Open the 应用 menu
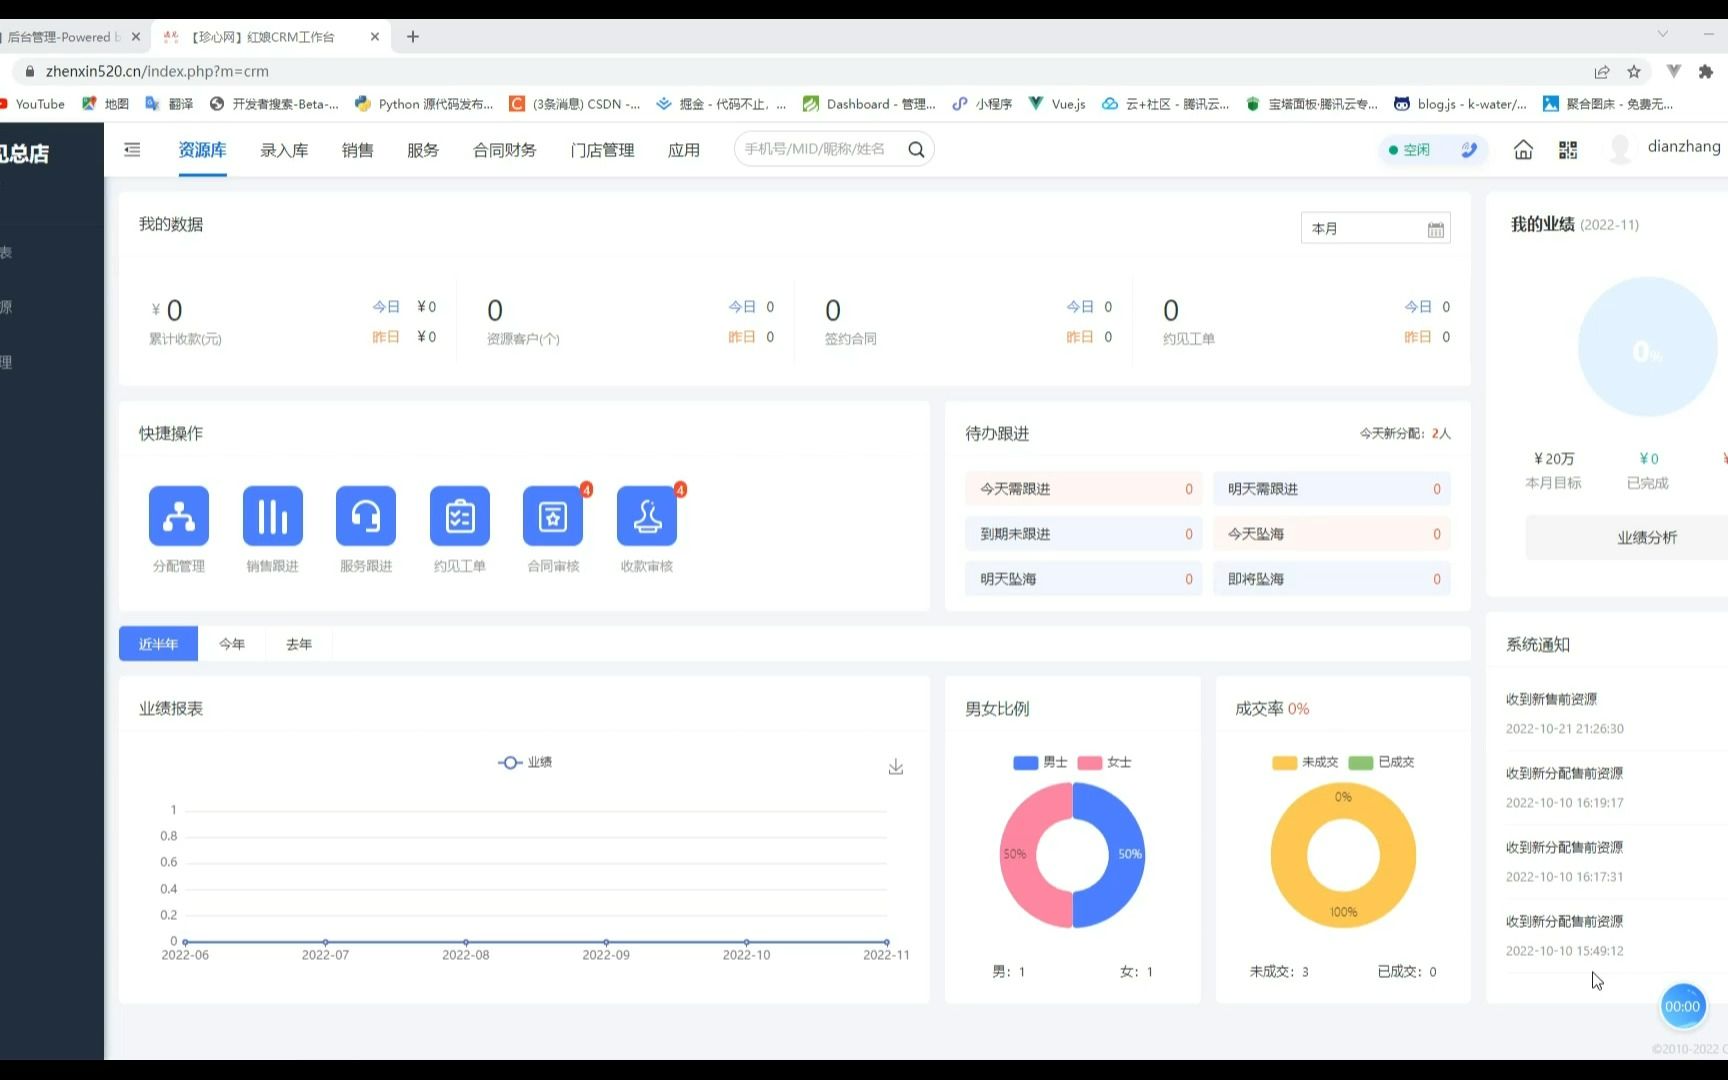The image size is (1728, 1080). [684, 151]
